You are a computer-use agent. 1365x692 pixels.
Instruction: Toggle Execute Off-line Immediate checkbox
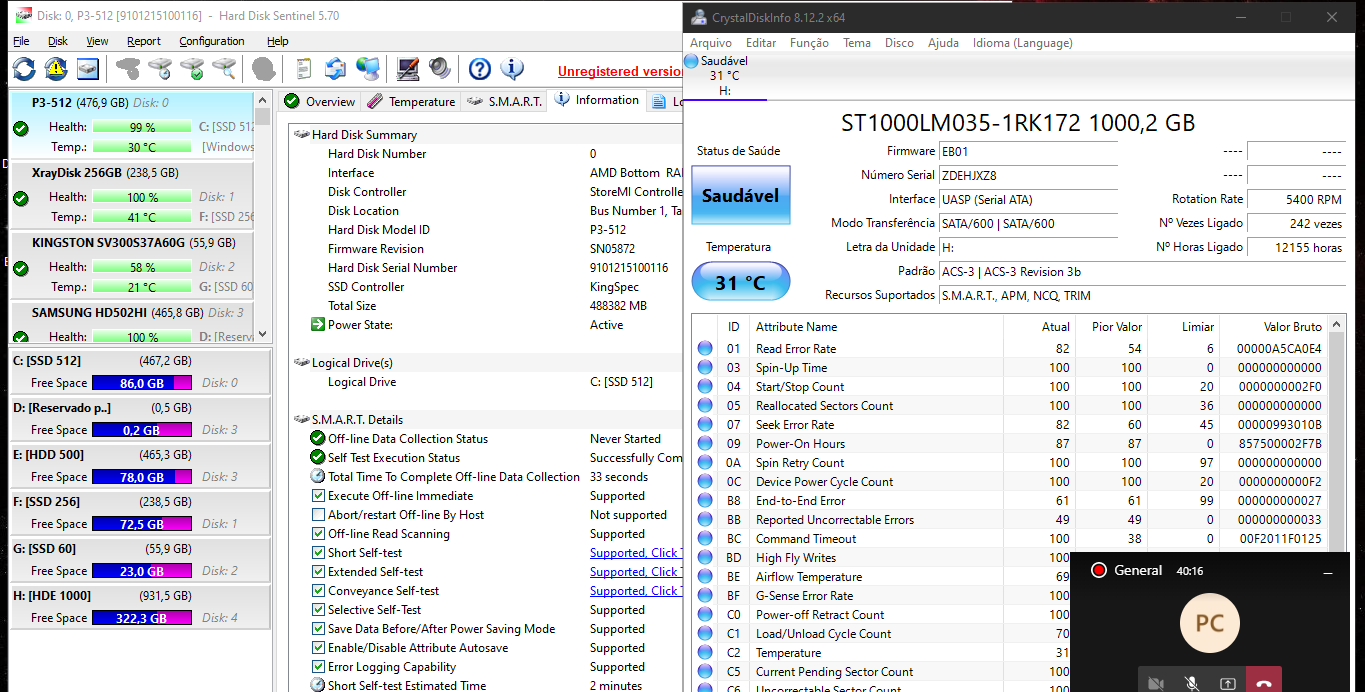318,496
